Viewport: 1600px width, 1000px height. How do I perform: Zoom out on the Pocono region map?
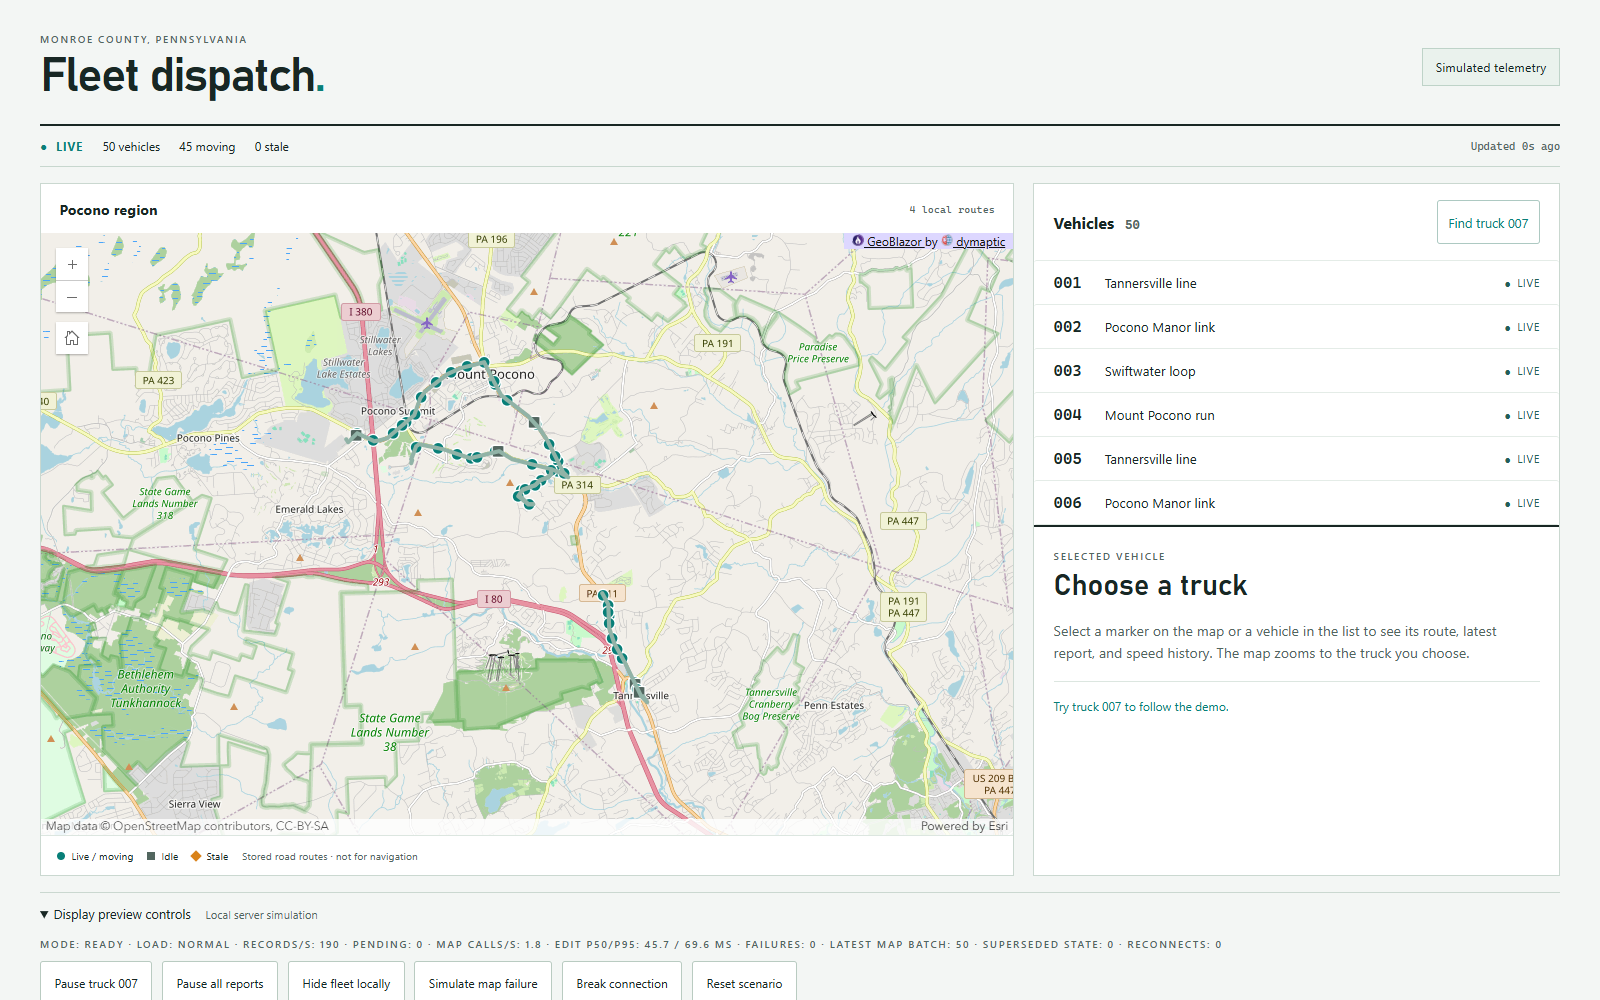coord(72,297)
